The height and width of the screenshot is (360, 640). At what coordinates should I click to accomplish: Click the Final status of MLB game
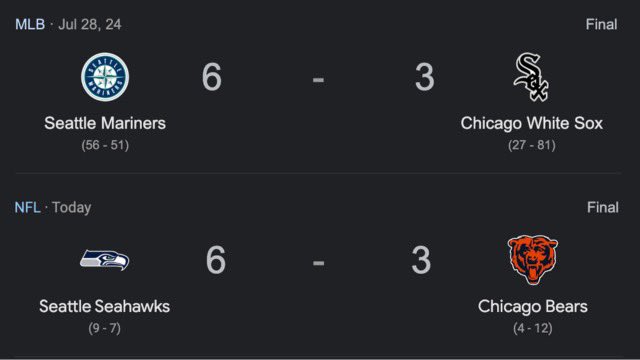[x=602, y=24]
